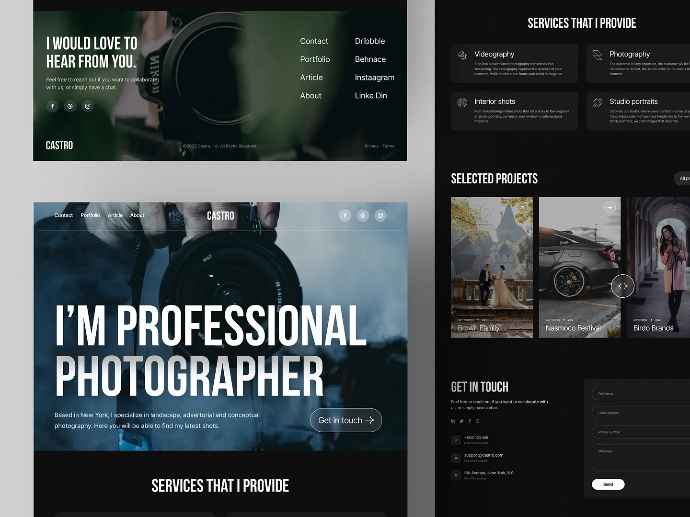Open the footer Links Din link
The height and width of the screenshot is (517, 690).
coord(371,95)
